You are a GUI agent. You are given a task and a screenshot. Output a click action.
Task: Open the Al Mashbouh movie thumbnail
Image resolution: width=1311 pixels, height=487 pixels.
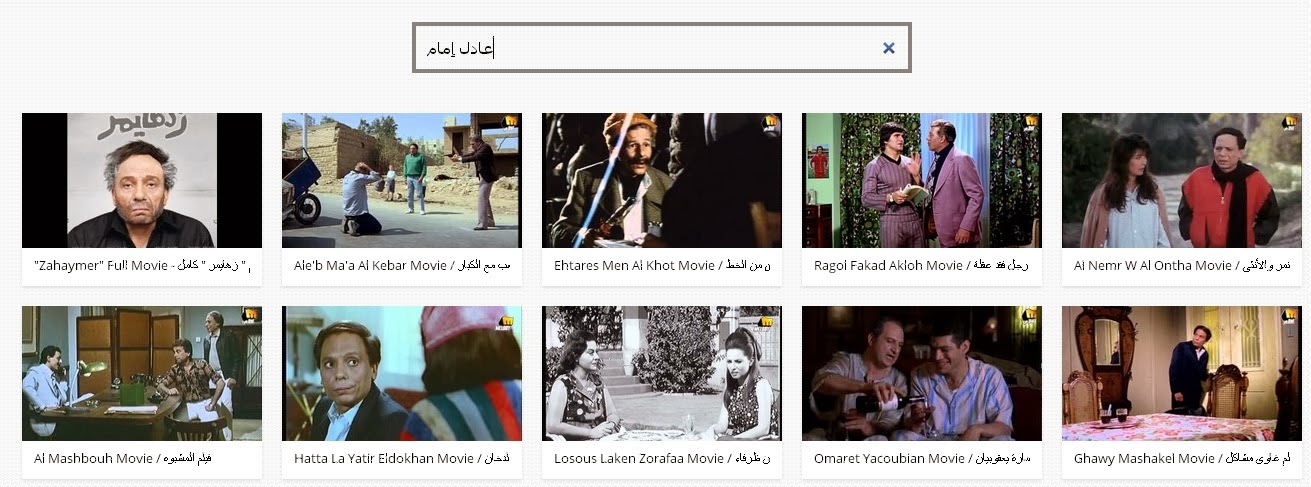click(142, 373)
